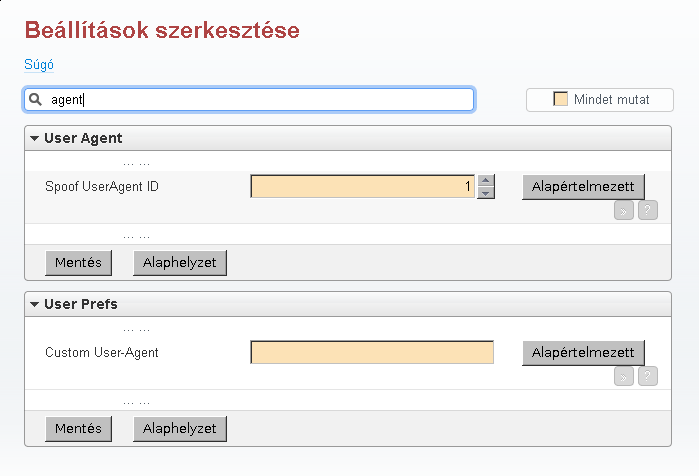Increase Spoof UserAgent ID with up arrow
Viewport: 699px width, 476px height.
(x=486, y=181)
